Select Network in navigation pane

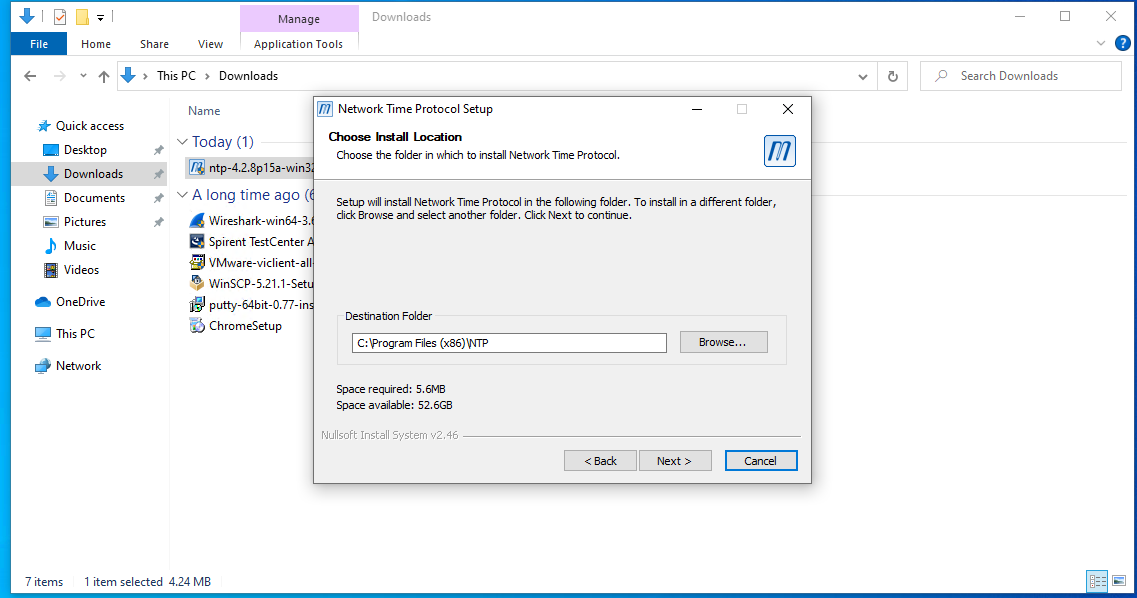coord(78,366)
